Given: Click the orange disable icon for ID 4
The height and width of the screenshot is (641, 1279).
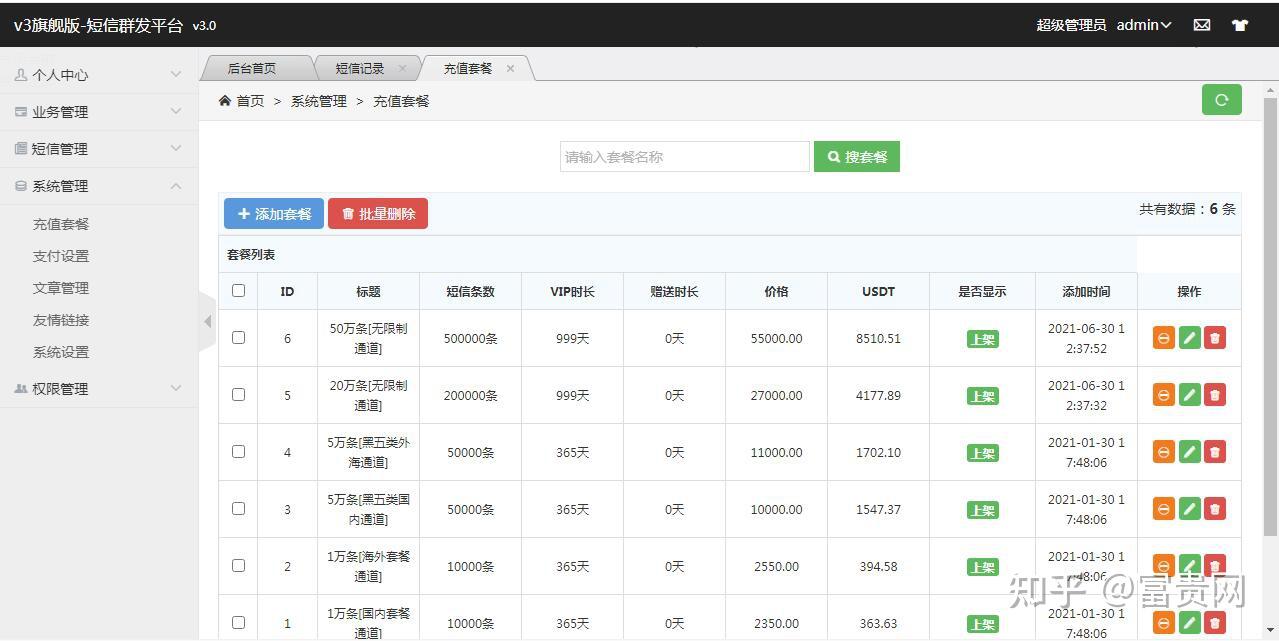Looking at the screenshot, I should 1164,452.
